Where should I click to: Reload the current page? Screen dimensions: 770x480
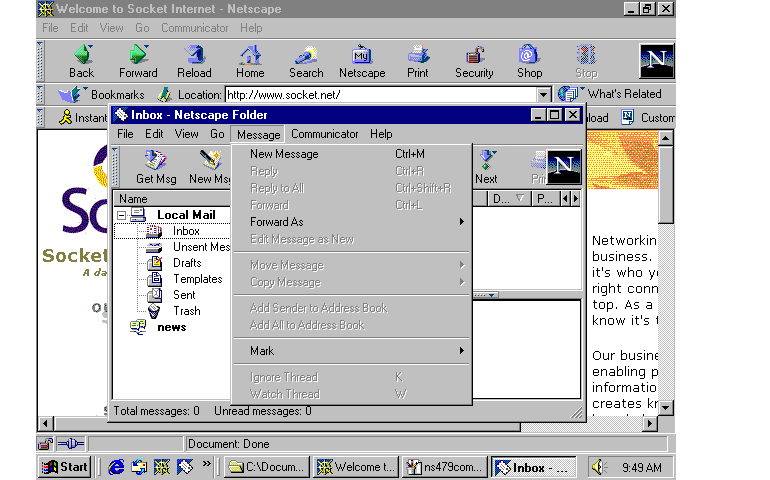[194, 61]
